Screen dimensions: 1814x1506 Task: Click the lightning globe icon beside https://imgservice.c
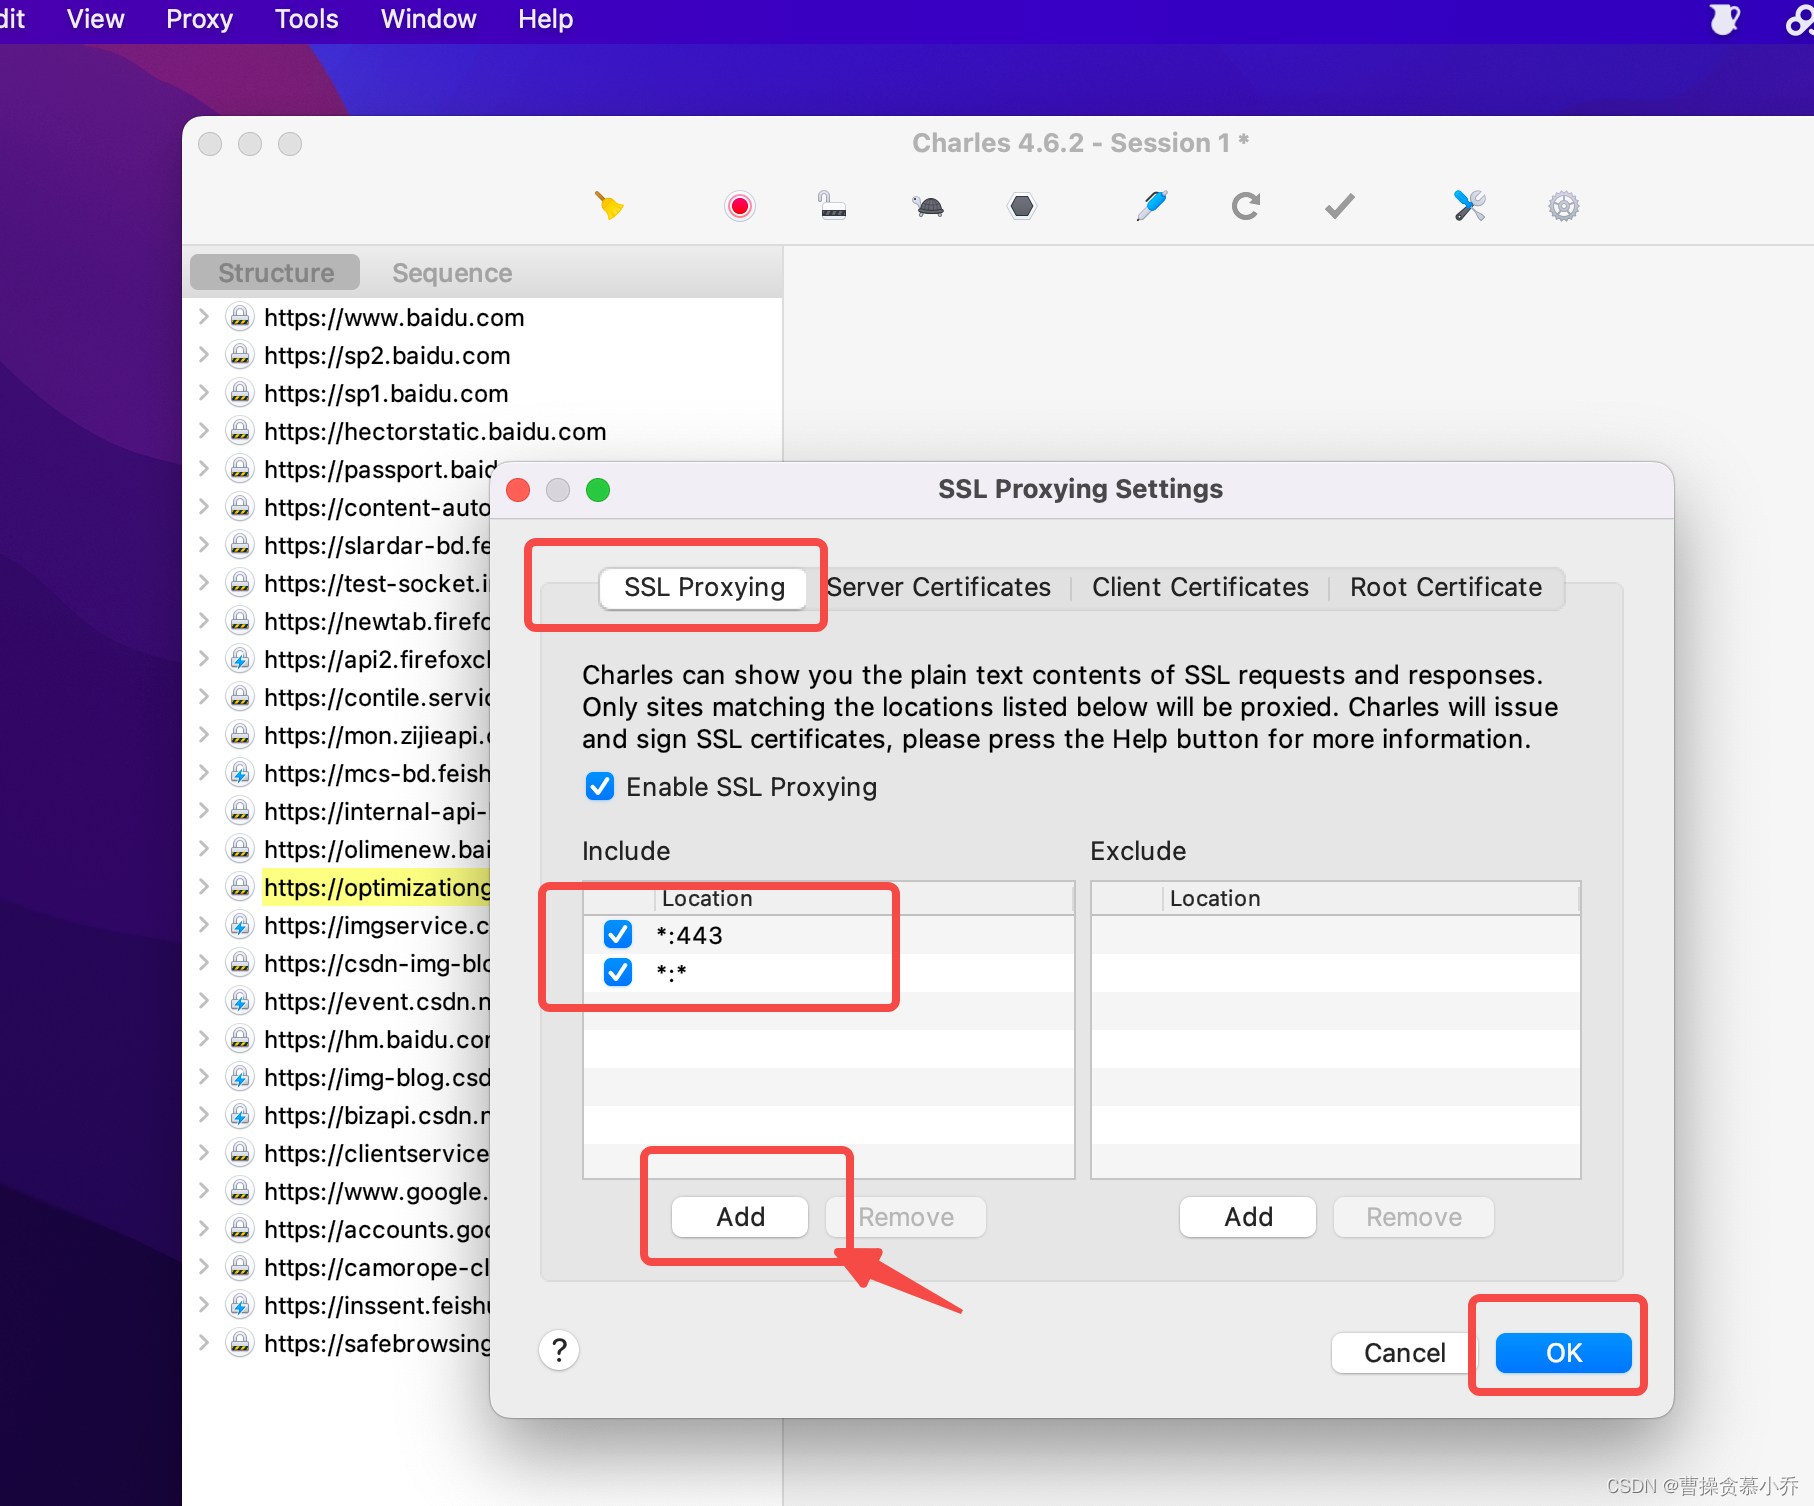coord(240,925)
